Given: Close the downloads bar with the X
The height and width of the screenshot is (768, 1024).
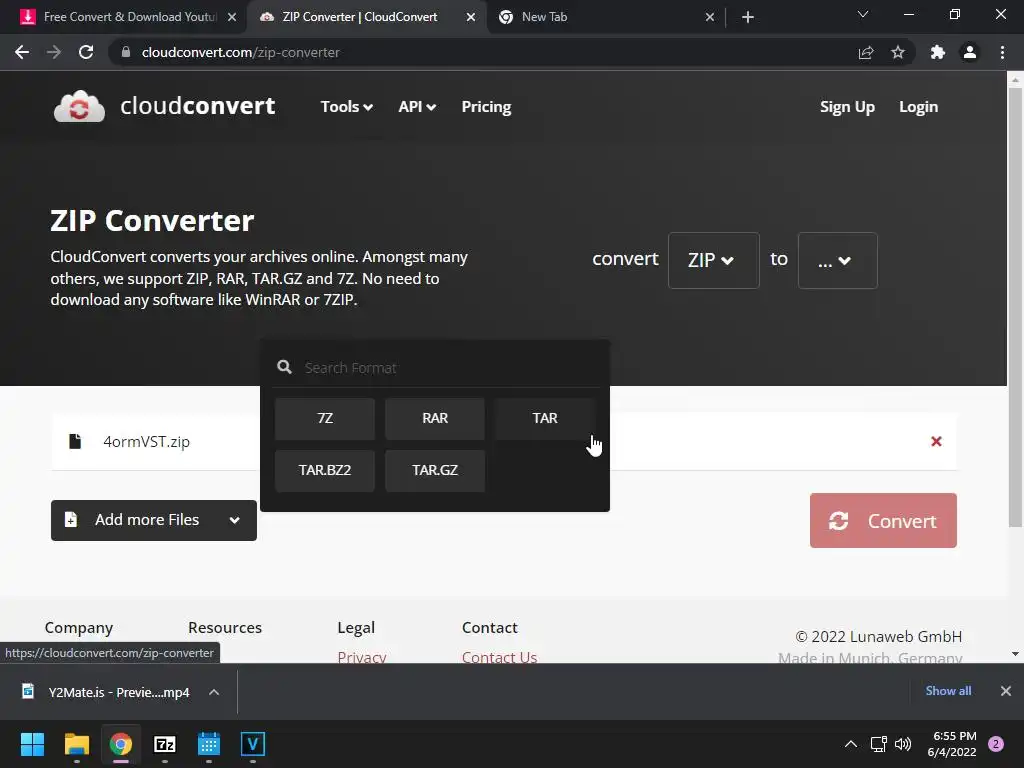Looking at the screenshot, I should click(x=1006, y=691).
